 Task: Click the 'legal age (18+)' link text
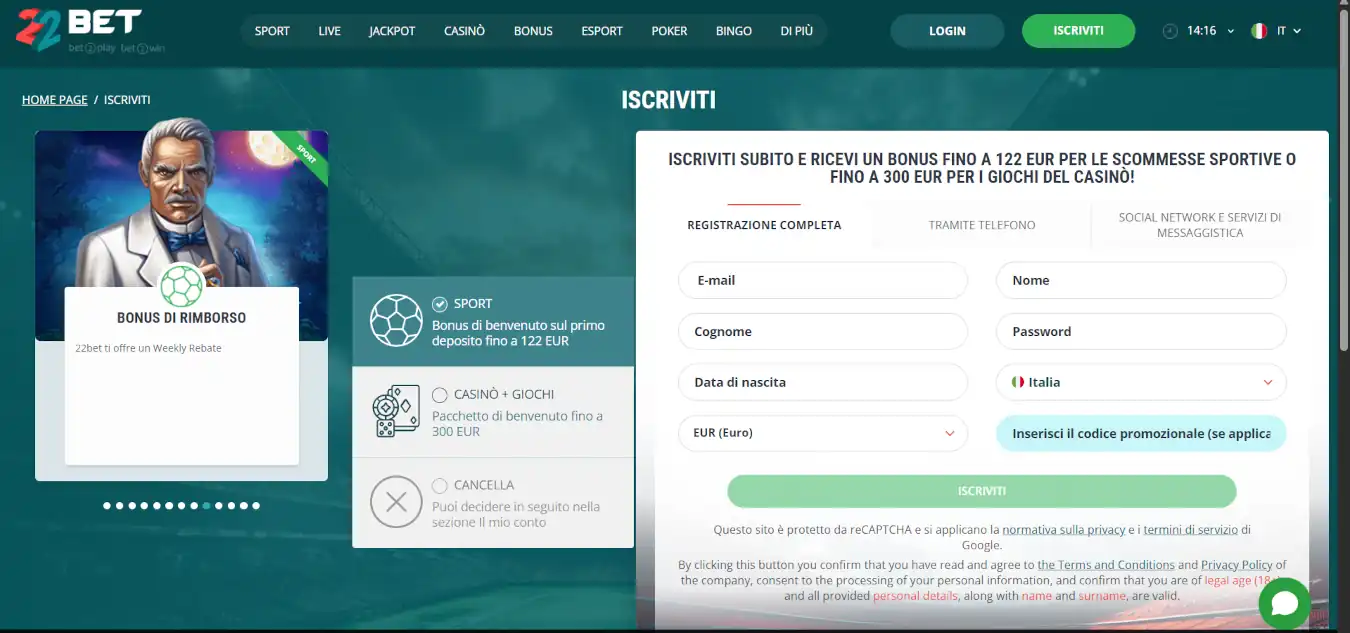pyautogui.click(x=1242, y=580)
